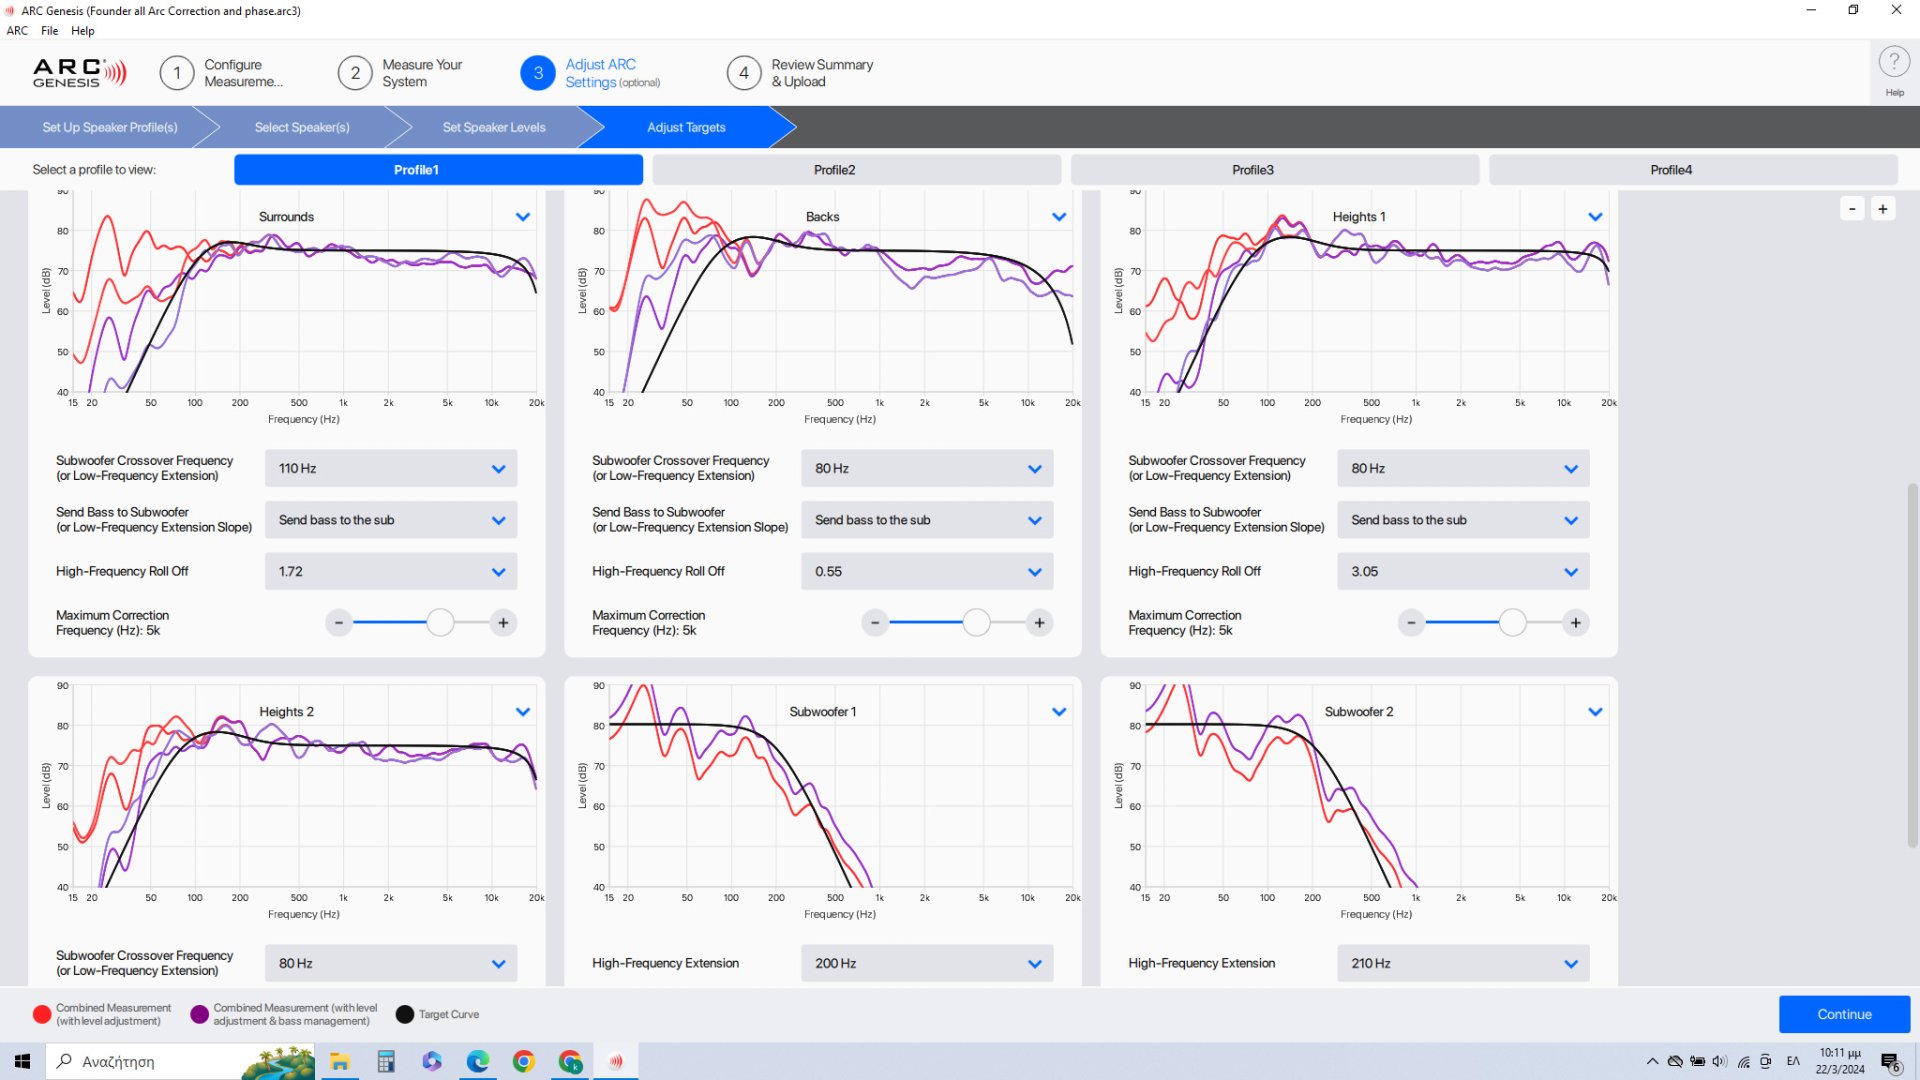The width and height of the screenshot is (1920, 1080).
Task: Switch to Profile2 tab
Action: point(856,170)
